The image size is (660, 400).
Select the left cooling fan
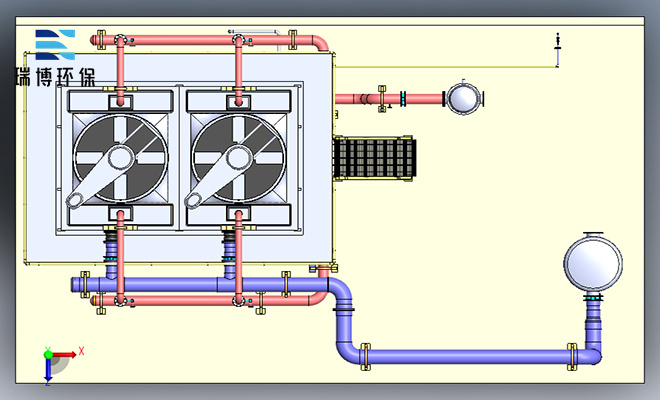point(120,158)
